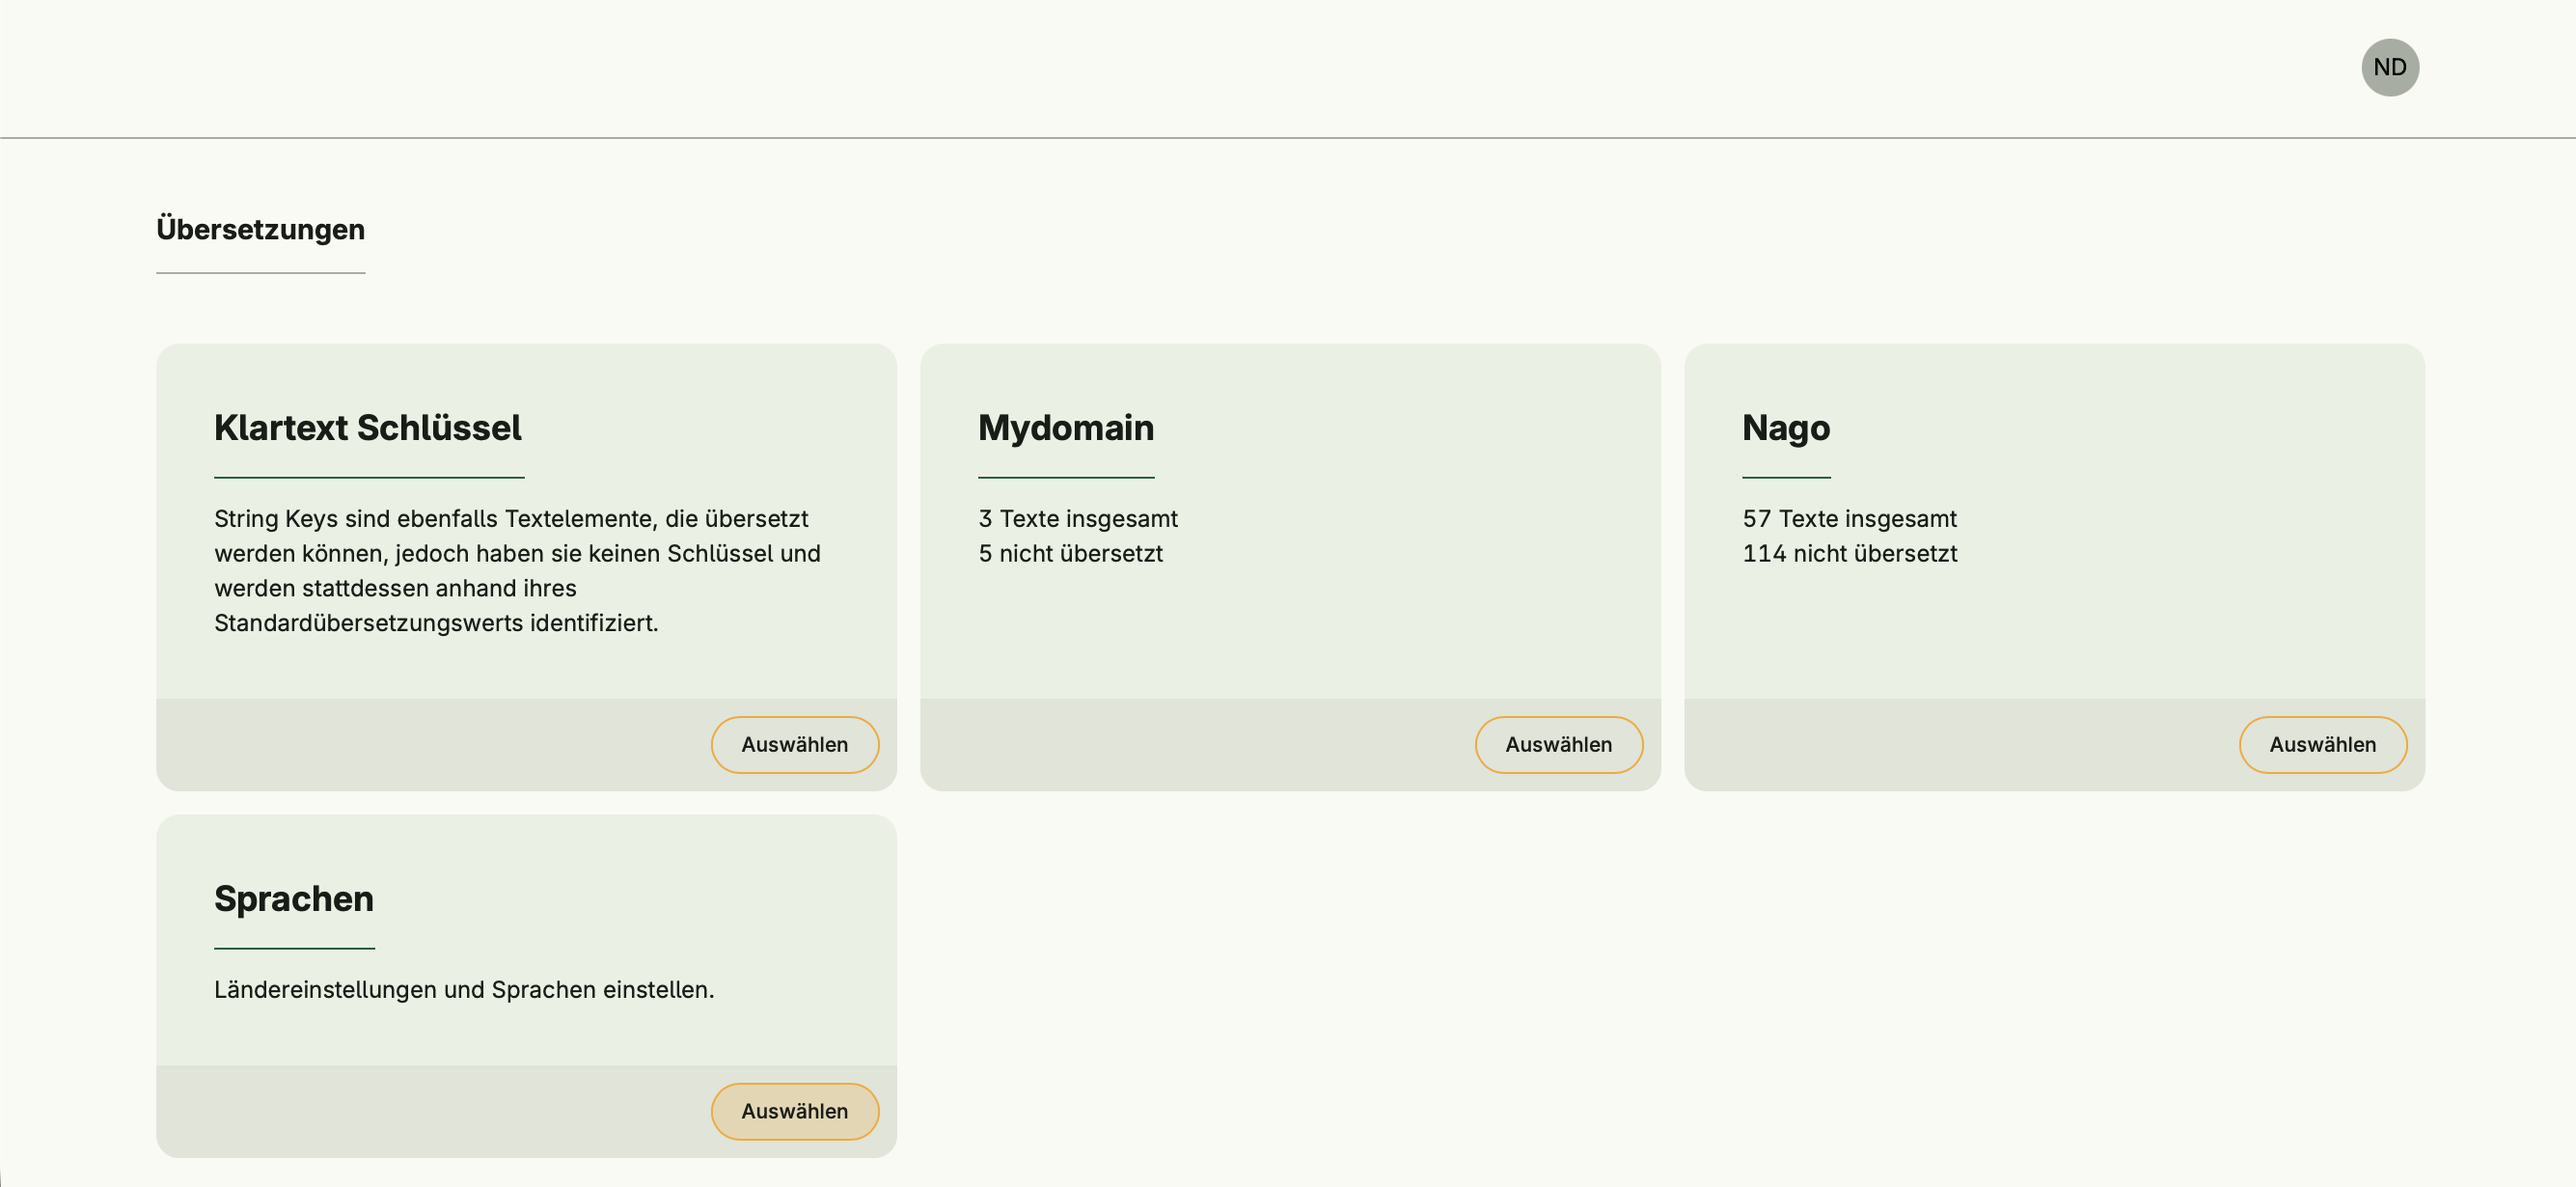Click the String Keys description paragraph
Image resolution: width=2576 pixels, height=1187 pixels.
tap(516, 570)
